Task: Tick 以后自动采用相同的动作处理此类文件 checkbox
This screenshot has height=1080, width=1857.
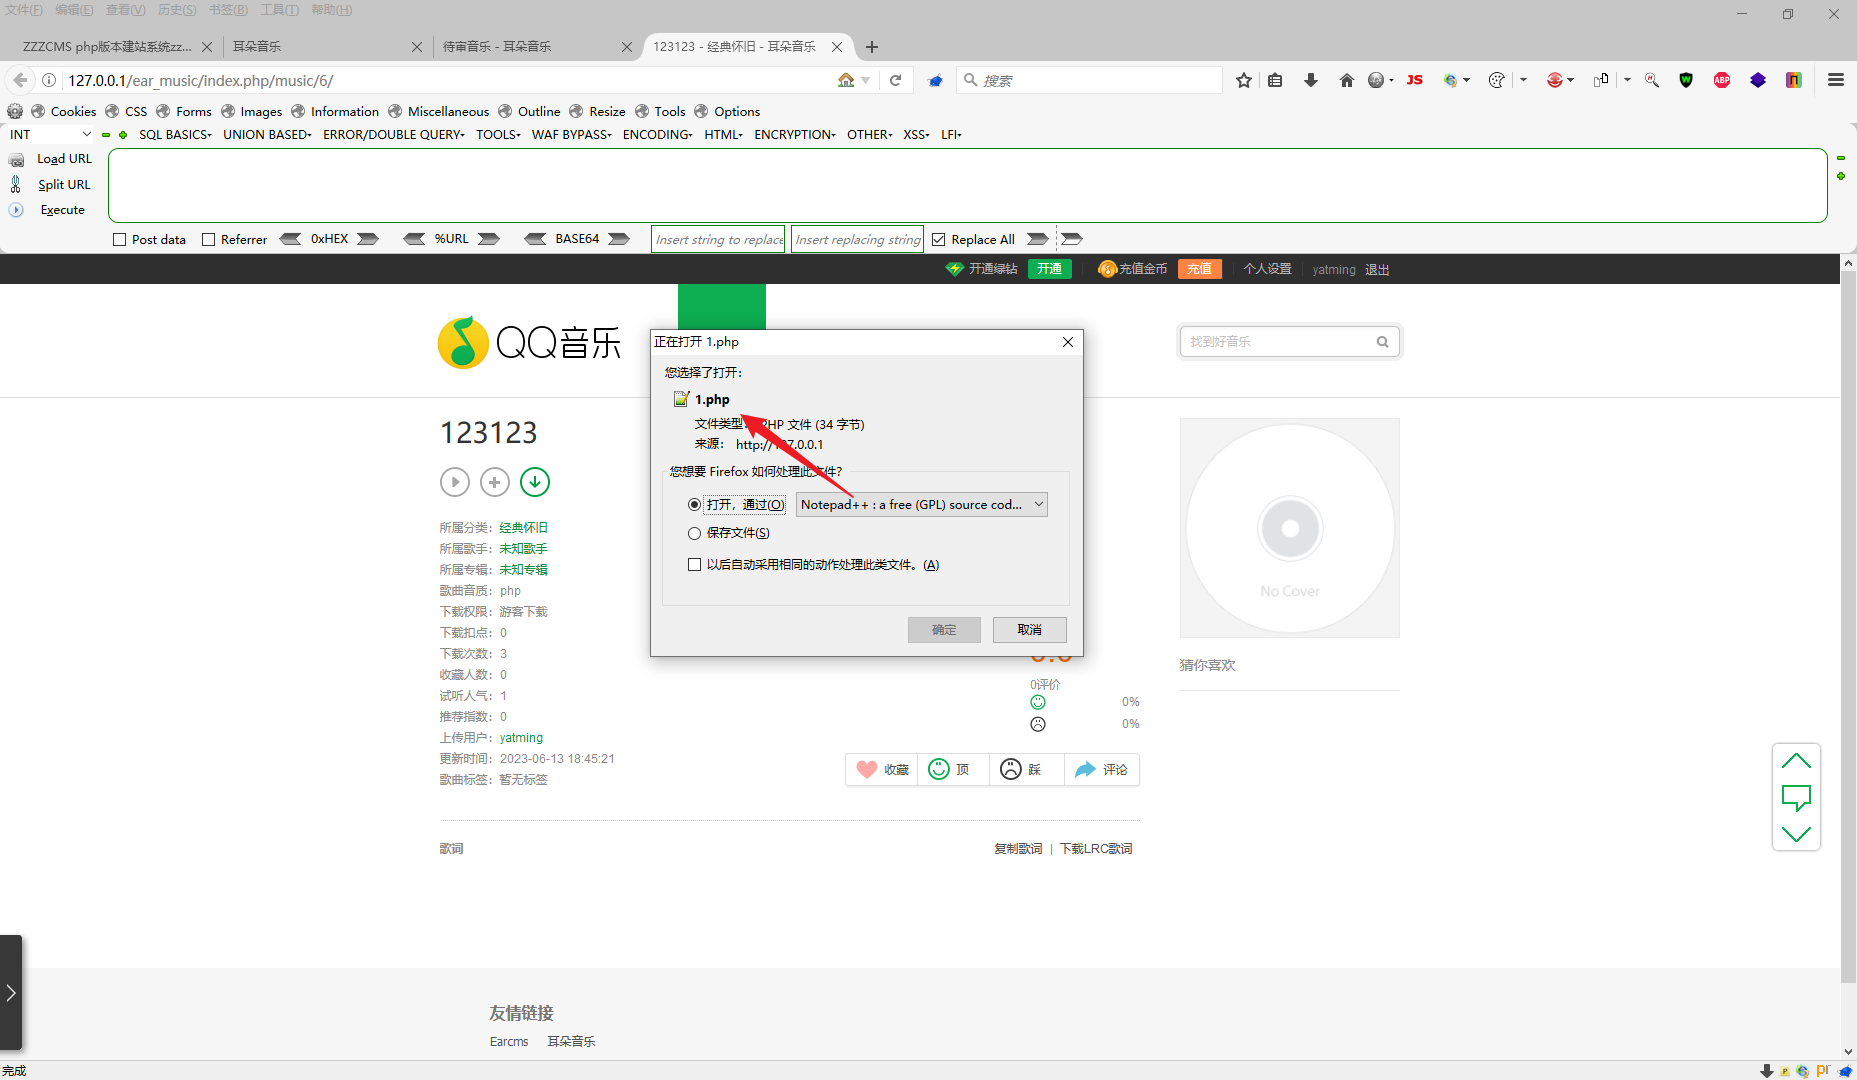Action: tap(694, 565)
